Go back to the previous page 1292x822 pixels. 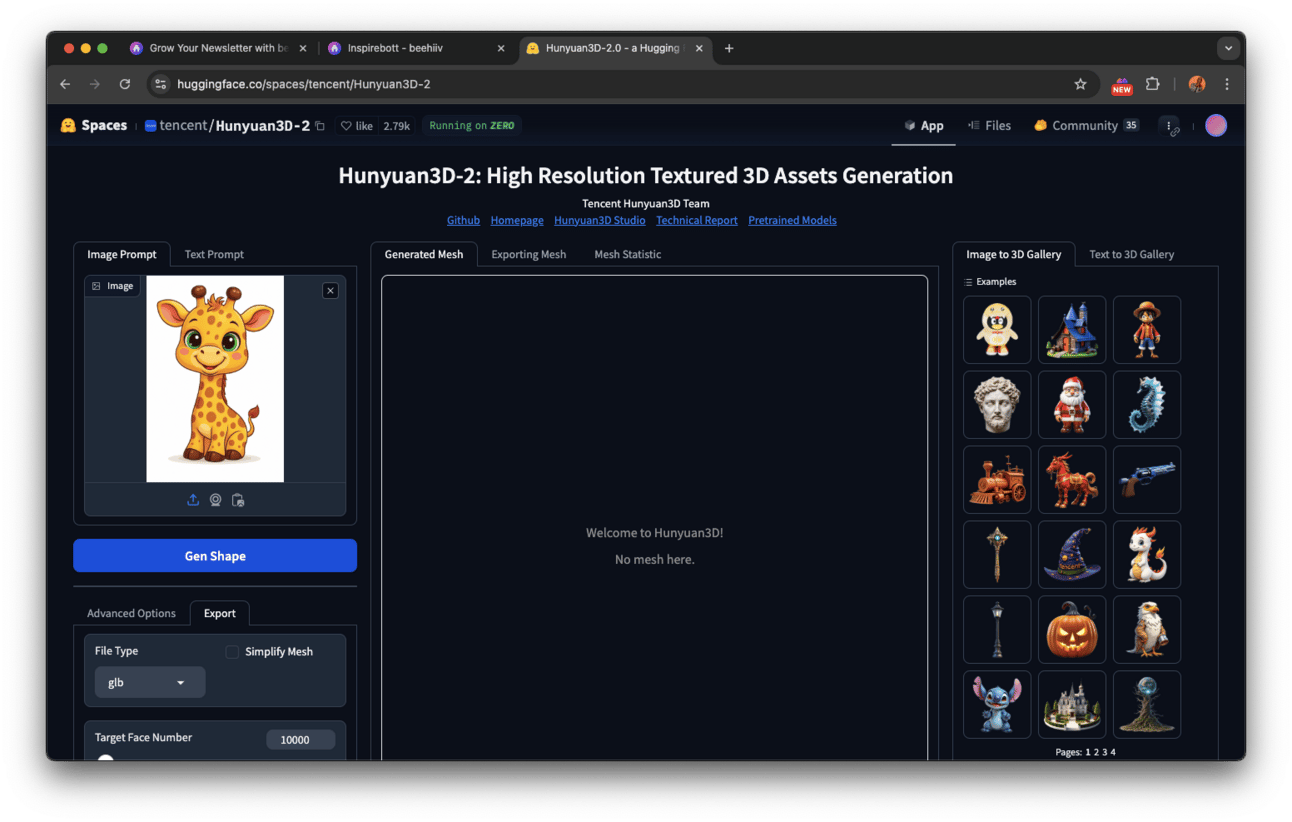(x=65, y=84)
